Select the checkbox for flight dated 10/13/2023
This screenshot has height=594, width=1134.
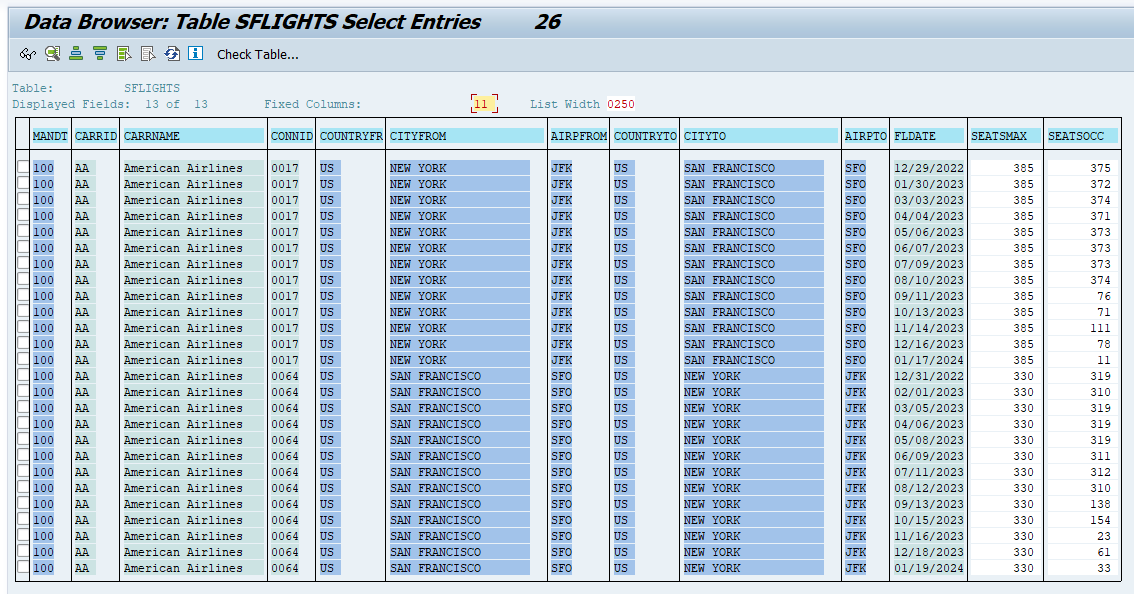[x=23, y=312]
